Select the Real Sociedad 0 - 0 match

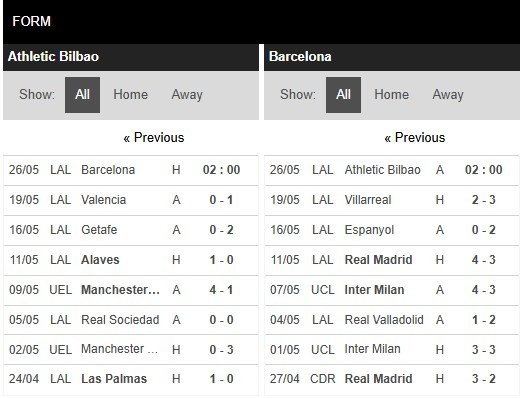pyautogui.click(x=131, y=320)
